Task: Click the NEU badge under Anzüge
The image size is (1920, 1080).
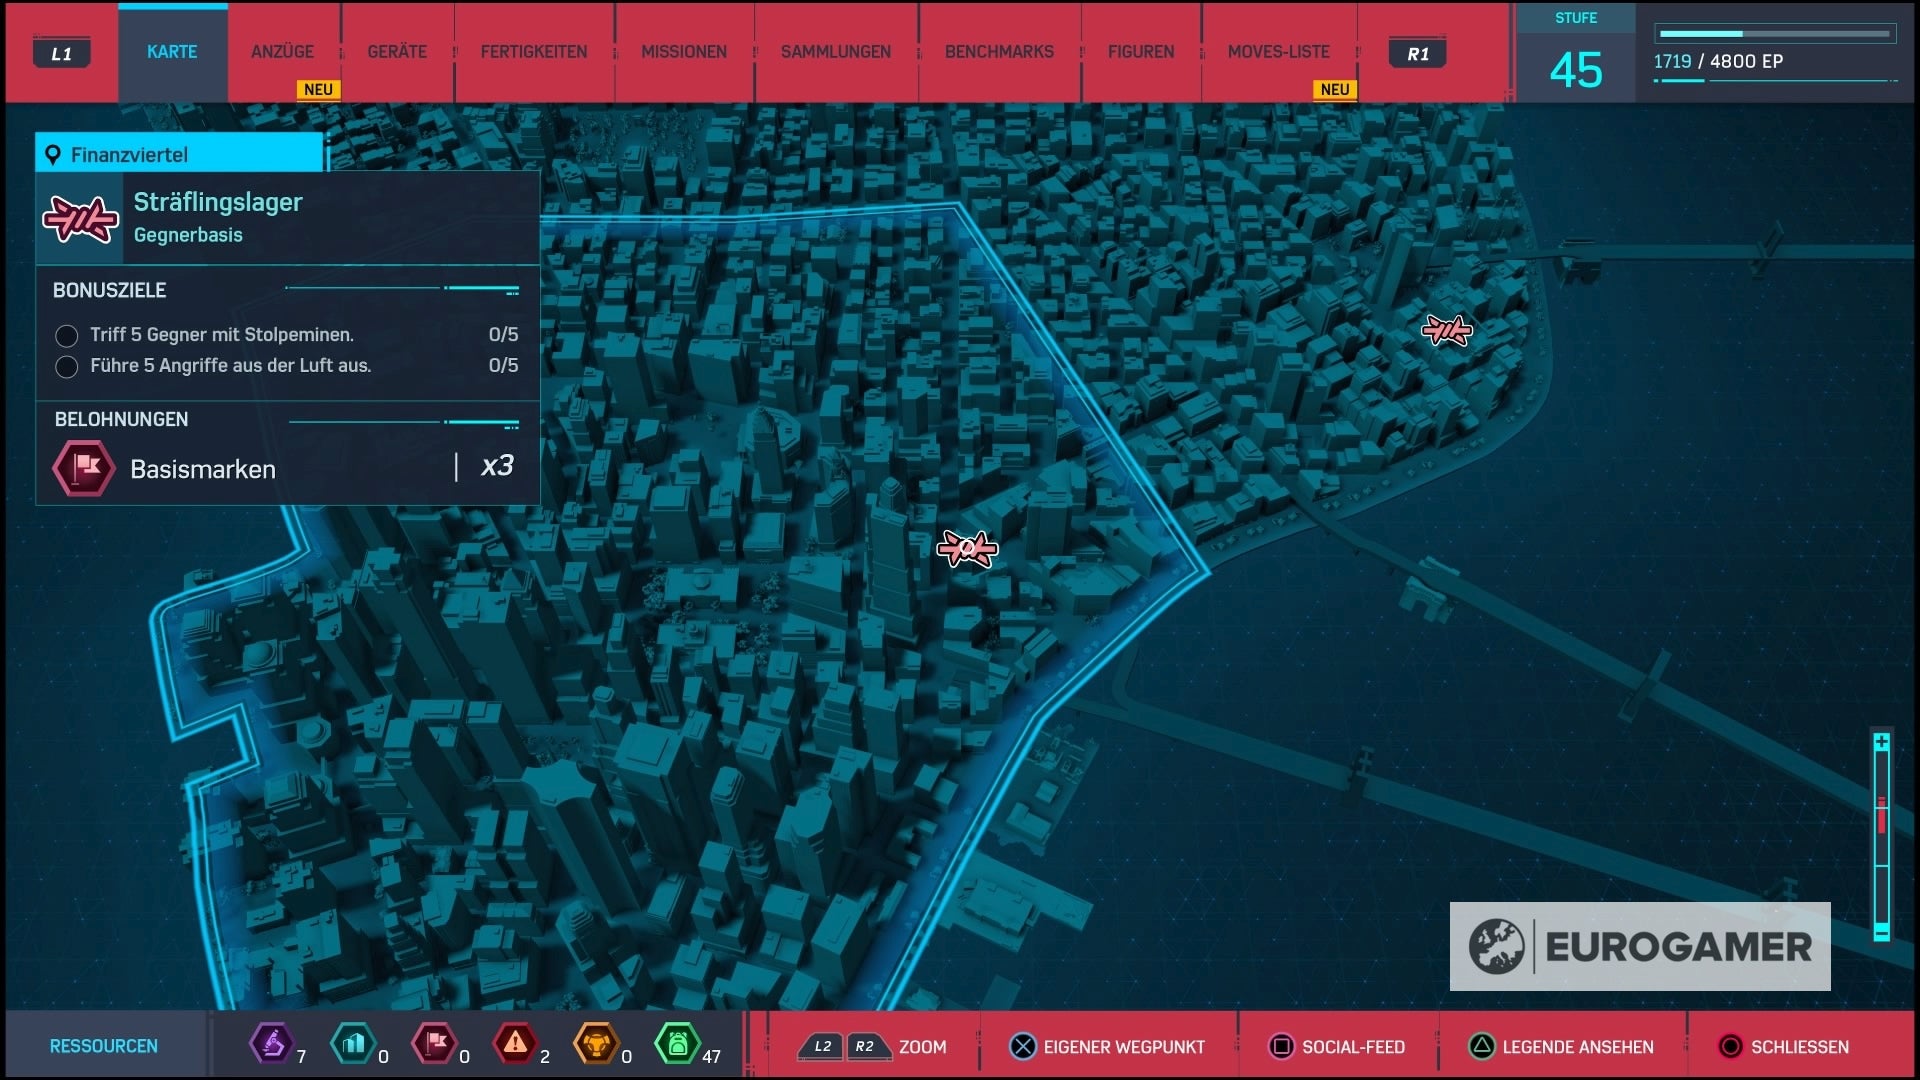Action: pyautogui.click(x=318, y=89)
